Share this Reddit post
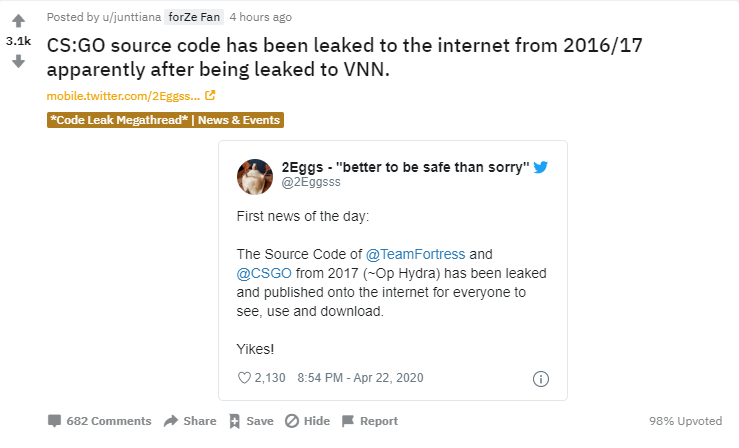 [x=189, y=421]
